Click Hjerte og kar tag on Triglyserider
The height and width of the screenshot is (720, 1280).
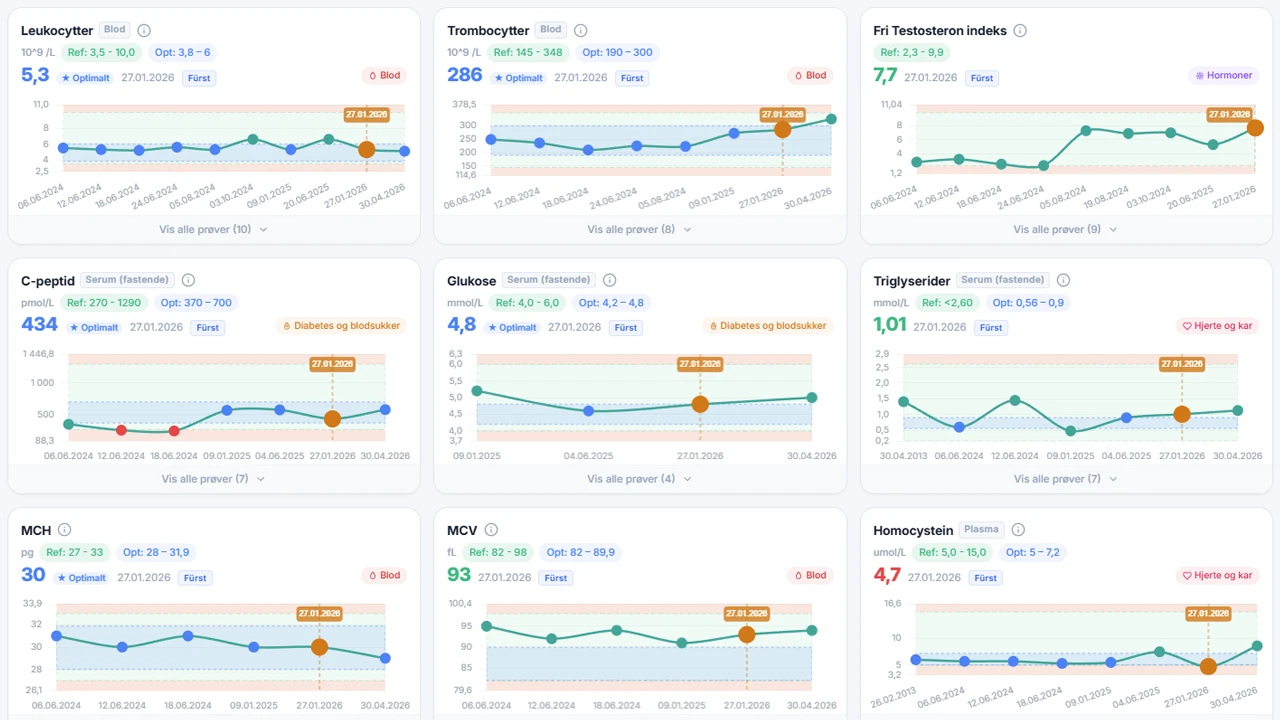[1217, 325]
